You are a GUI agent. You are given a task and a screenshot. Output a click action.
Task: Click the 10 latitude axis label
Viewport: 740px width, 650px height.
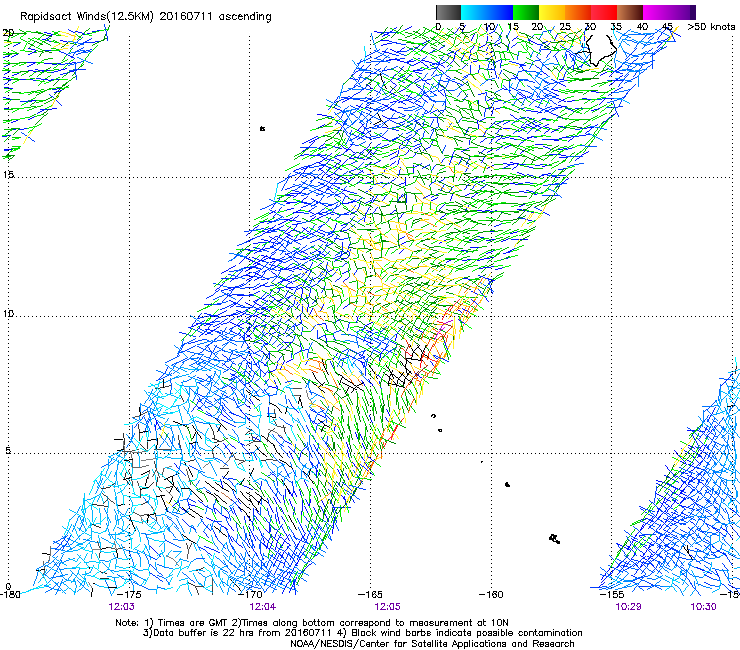point(8,314)
